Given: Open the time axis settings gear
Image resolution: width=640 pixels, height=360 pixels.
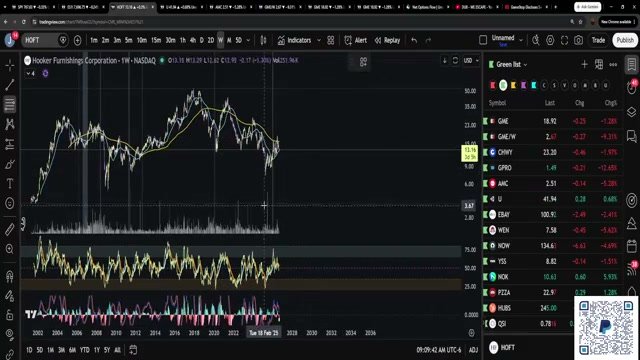Looking at the screenshot, I should click(471, 333).
